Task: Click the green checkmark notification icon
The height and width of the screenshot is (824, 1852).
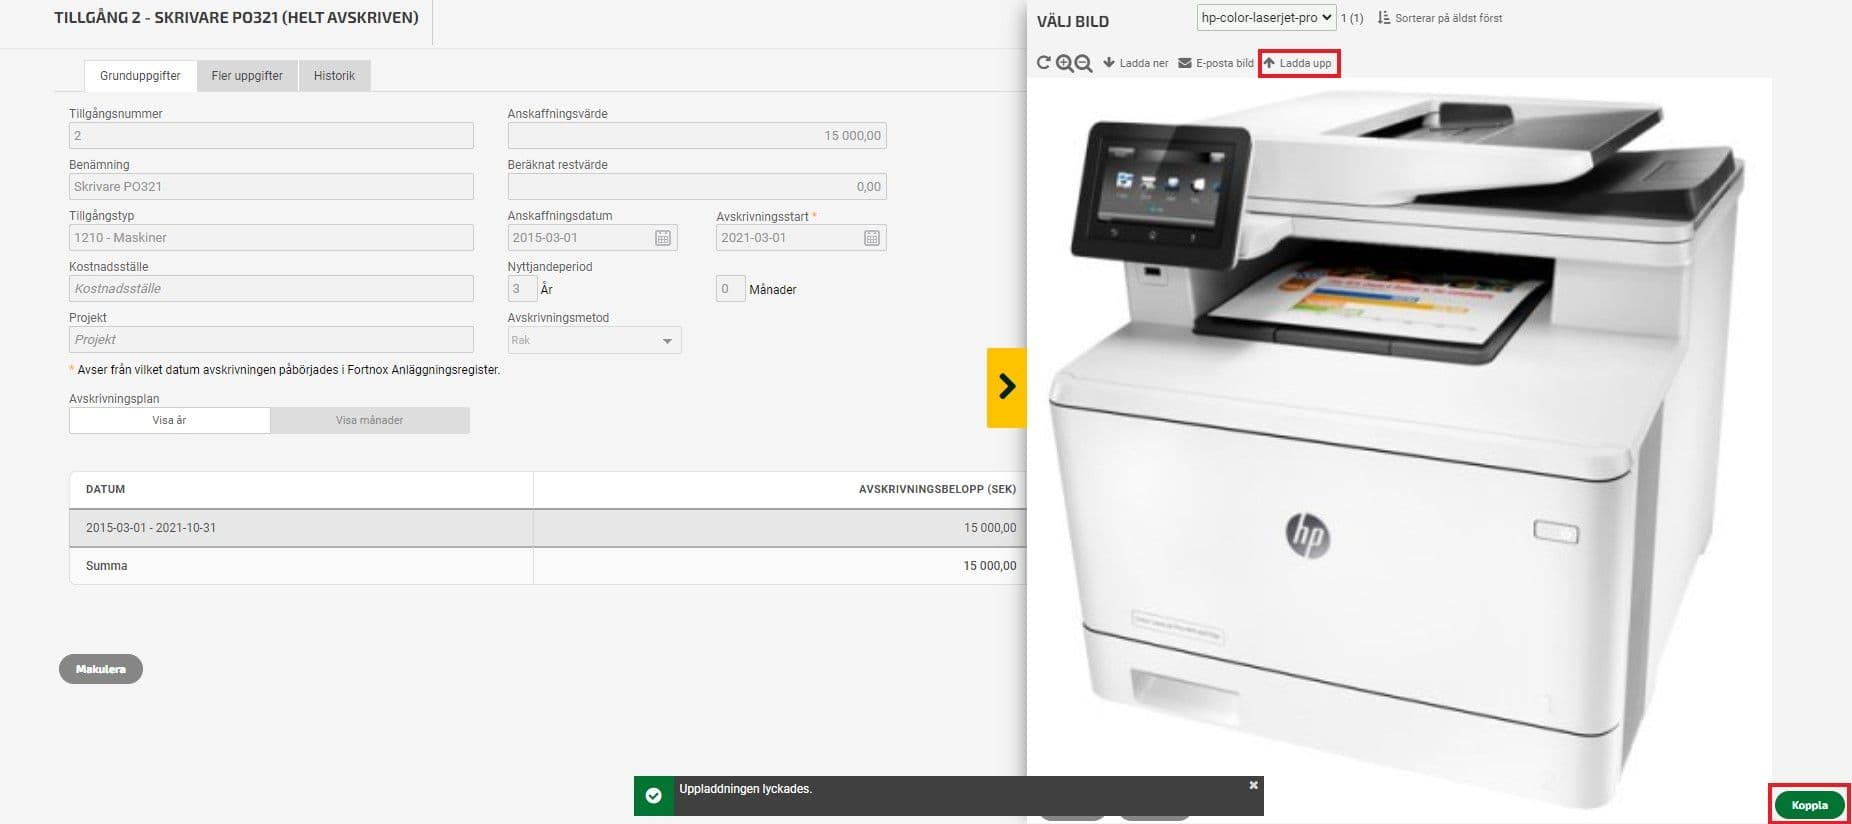Action: (x=654, y=796)
